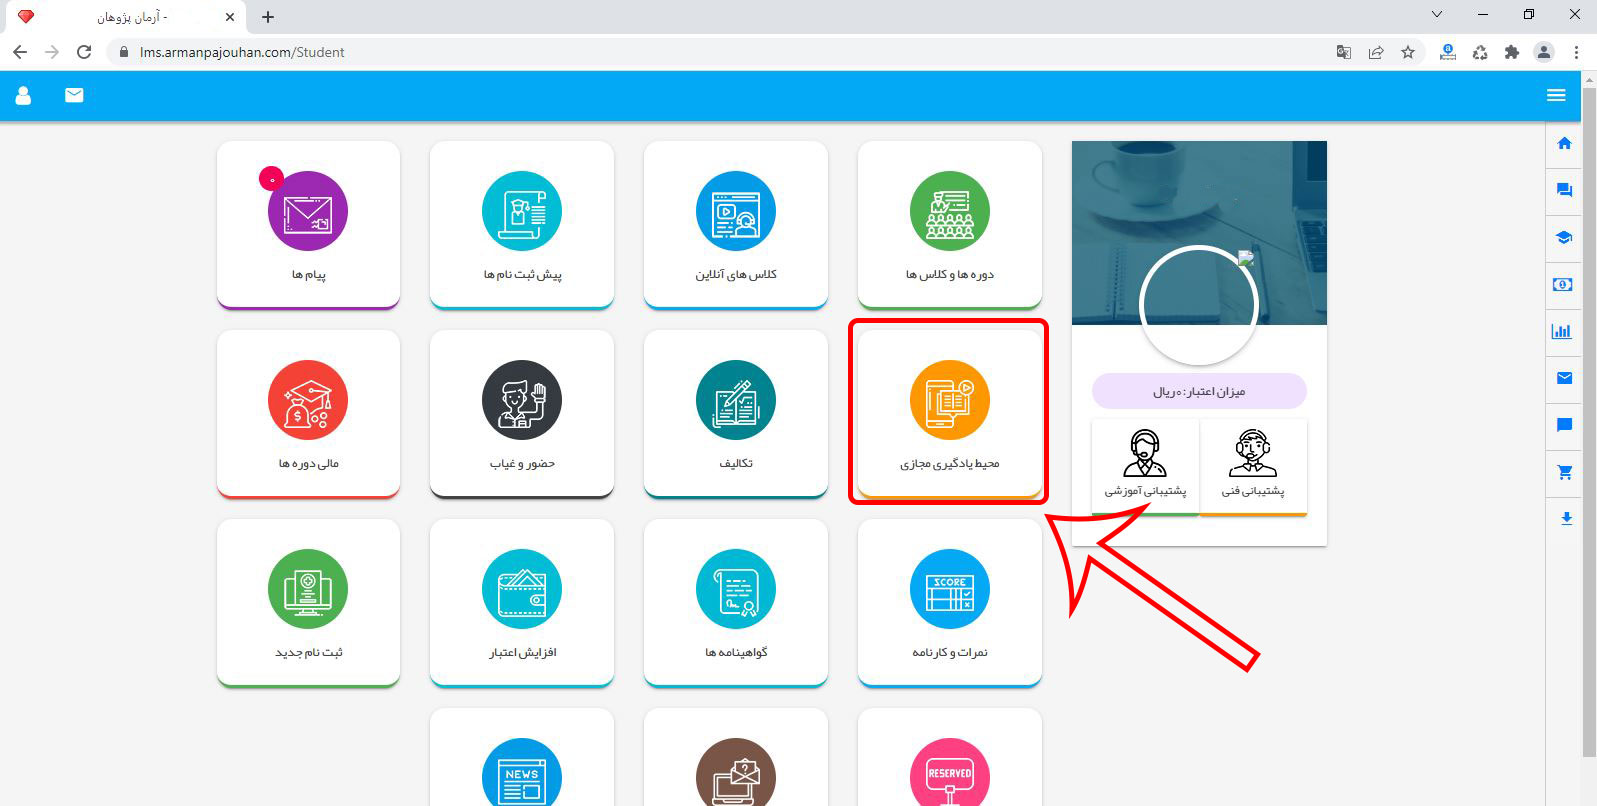Click the notification badge on Messages tile
Viewport: 1597px width, 806px height.
coord(271,179)
